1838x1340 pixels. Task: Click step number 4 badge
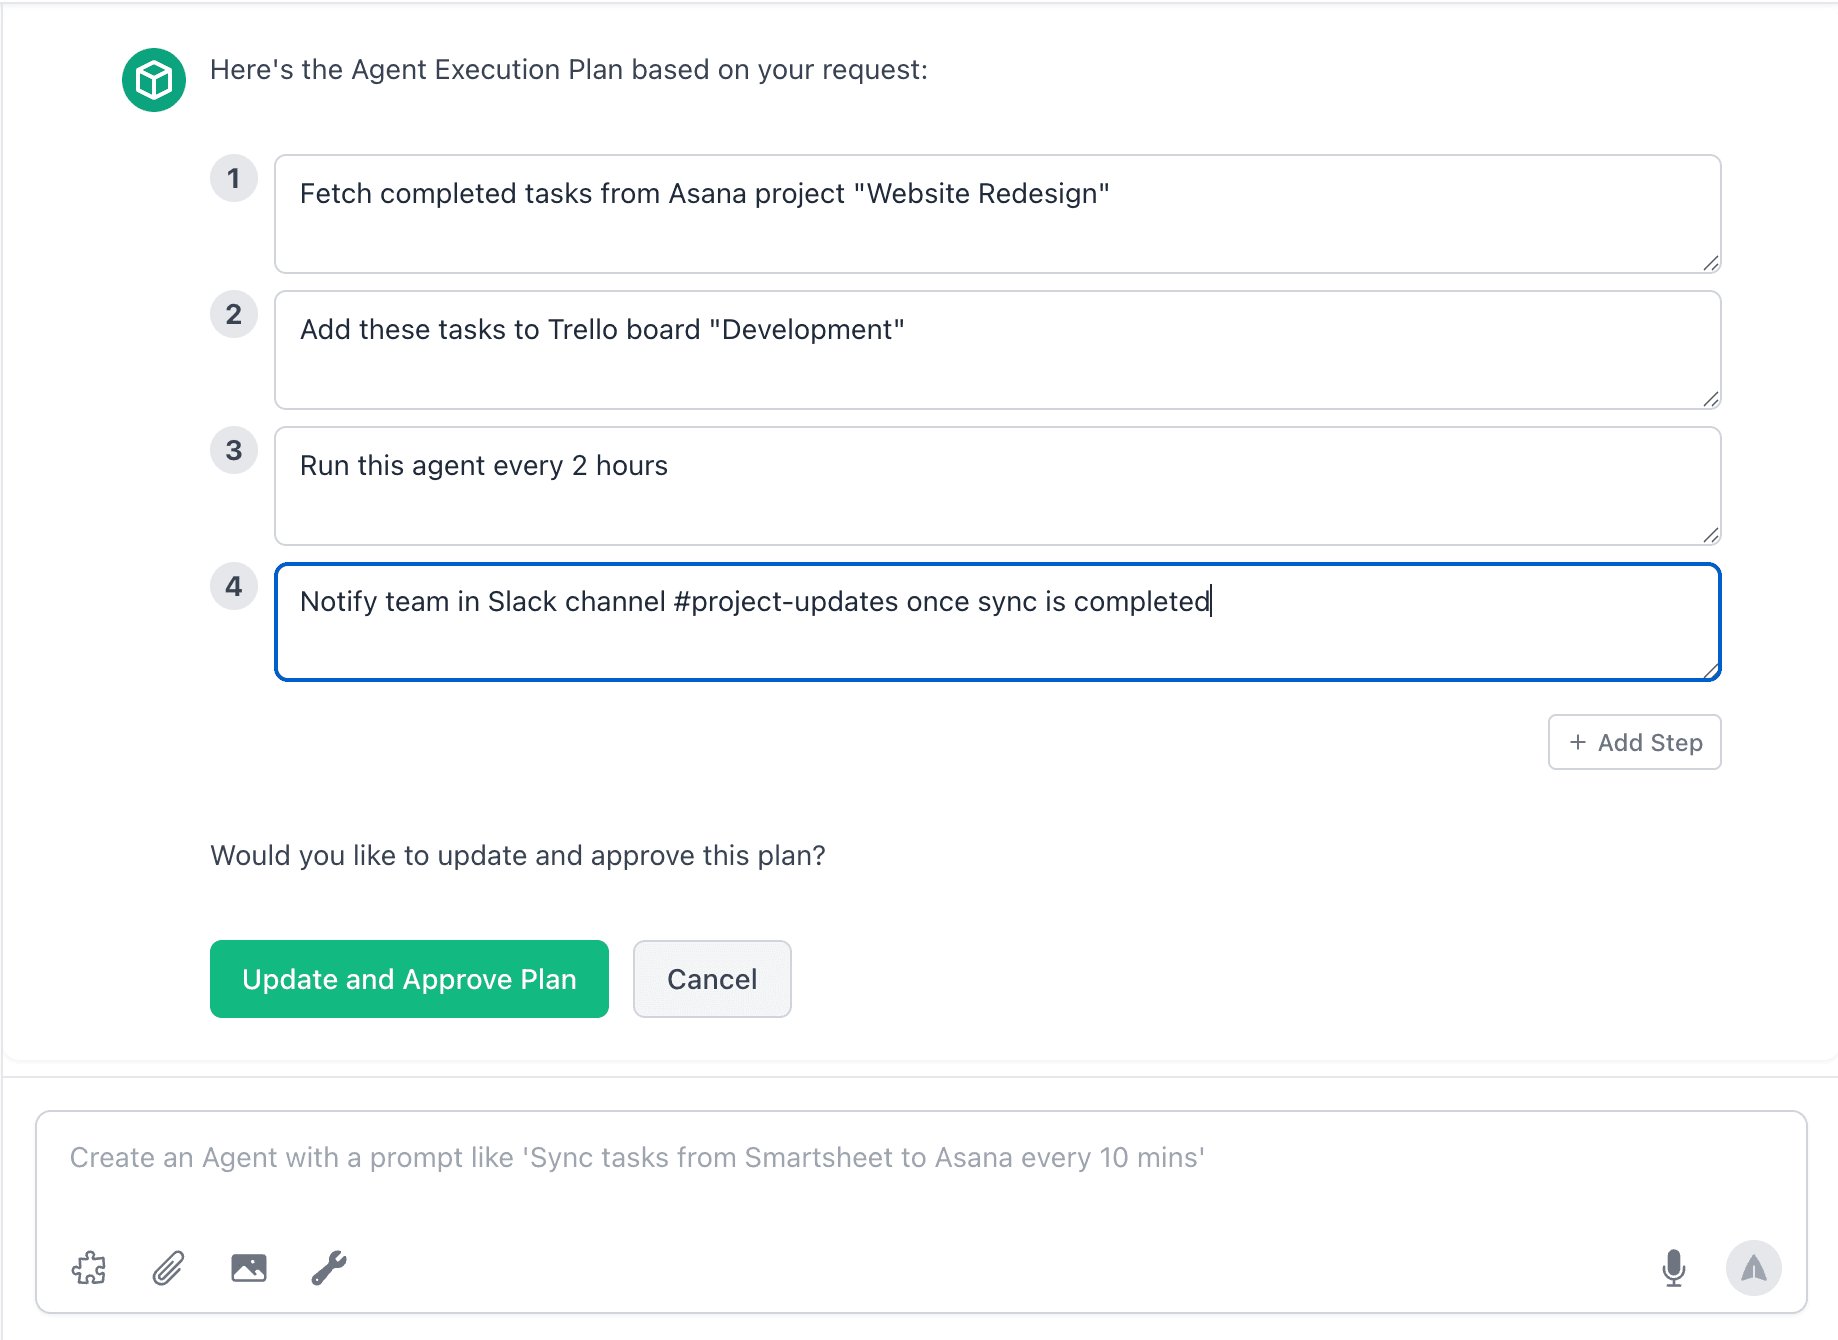234,586
